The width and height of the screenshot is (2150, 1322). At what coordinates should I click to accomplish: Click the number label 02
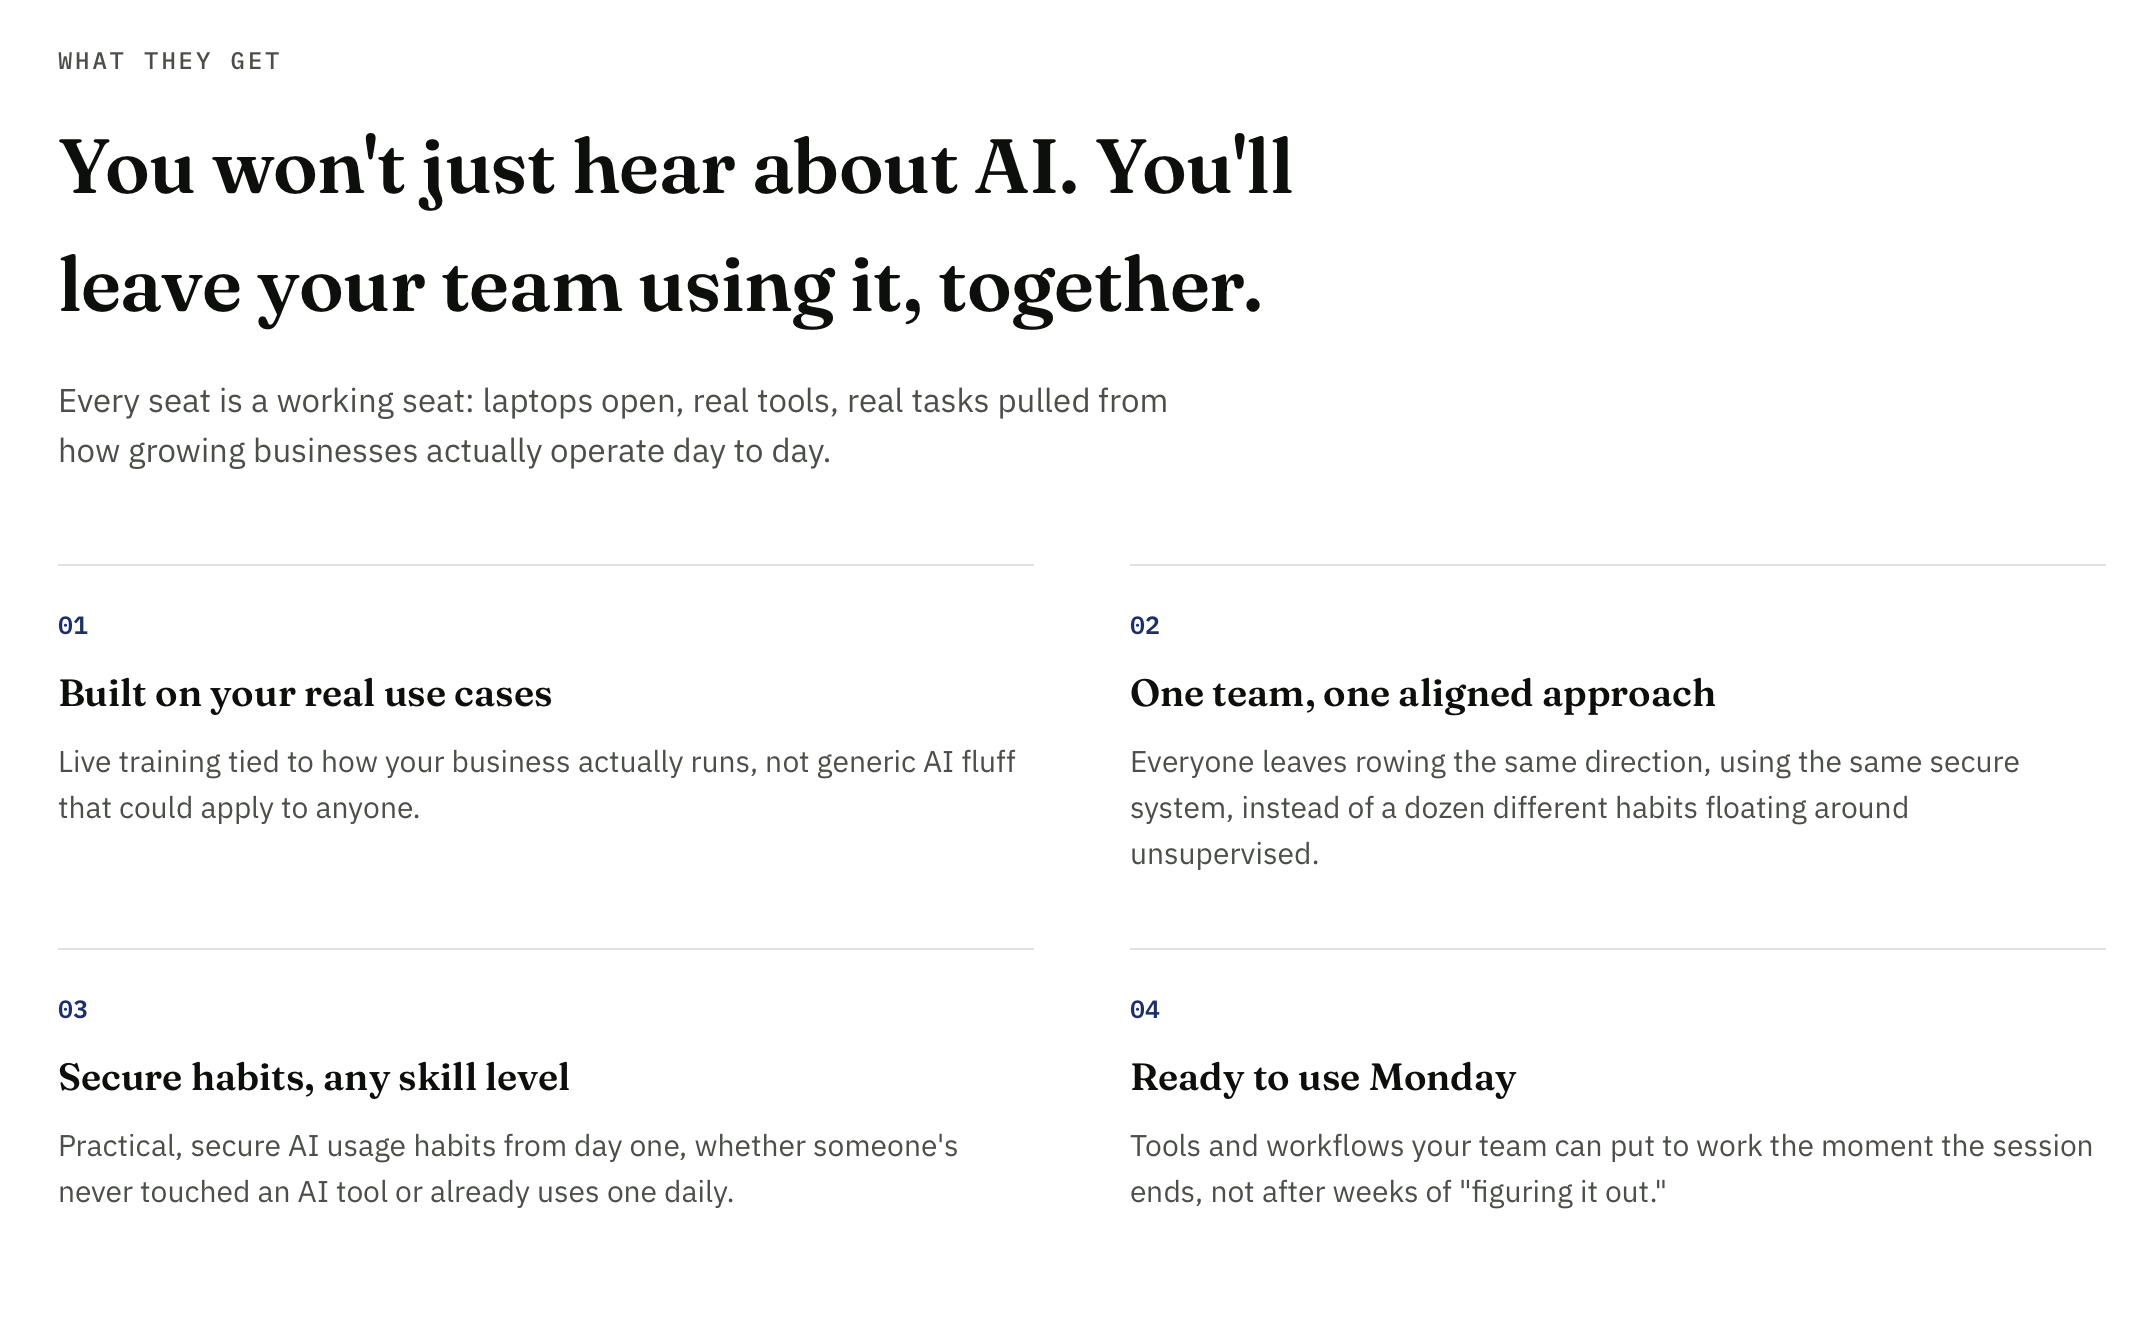tap(1145, 626)
